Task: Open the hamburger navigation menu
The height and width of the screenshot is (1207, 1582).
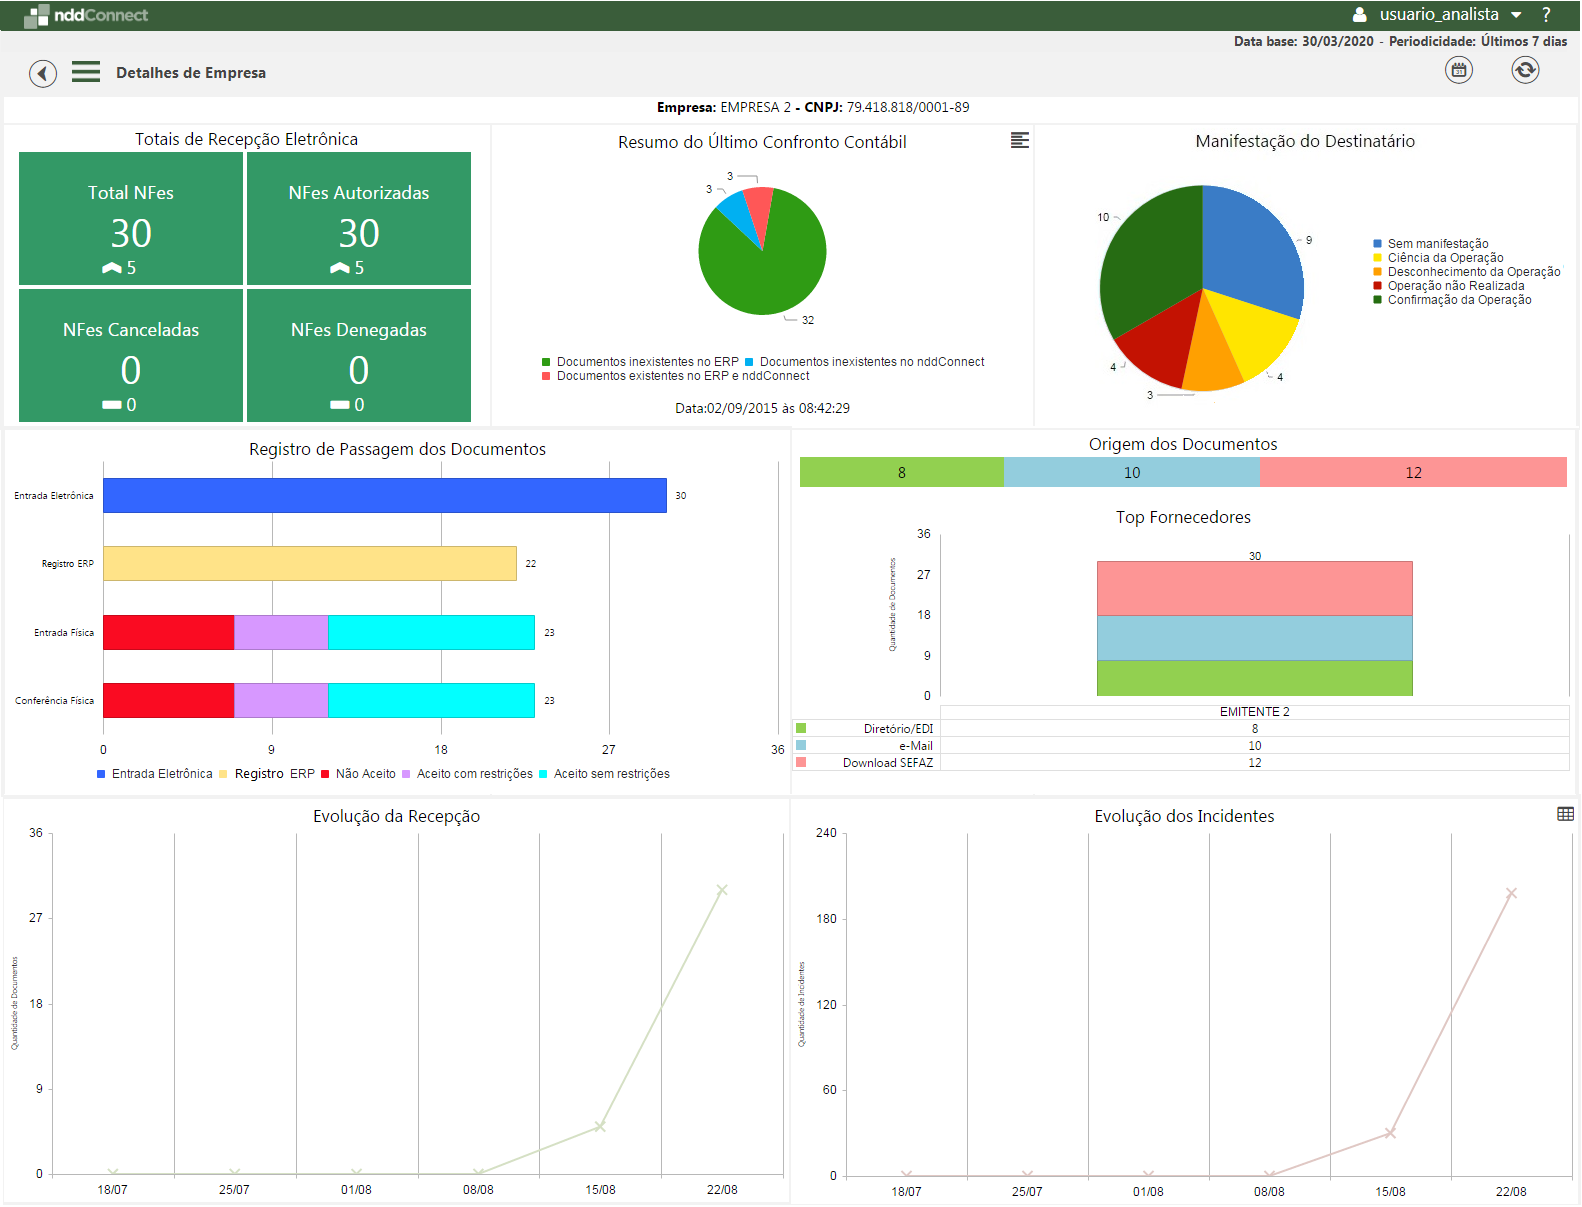Action: (86, 72)
